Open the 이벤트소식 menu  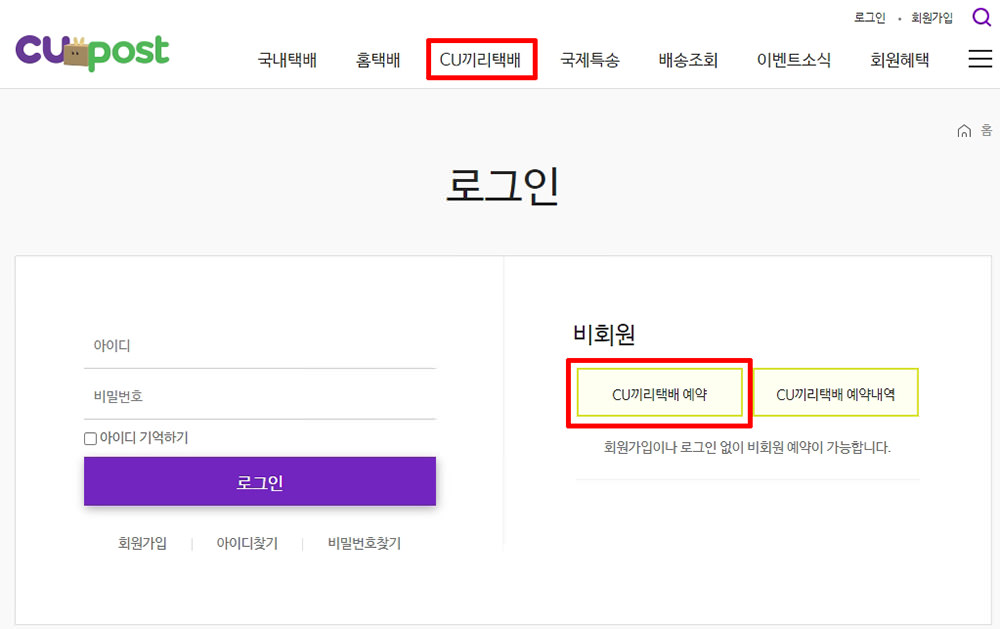click(x=793, y=60)
